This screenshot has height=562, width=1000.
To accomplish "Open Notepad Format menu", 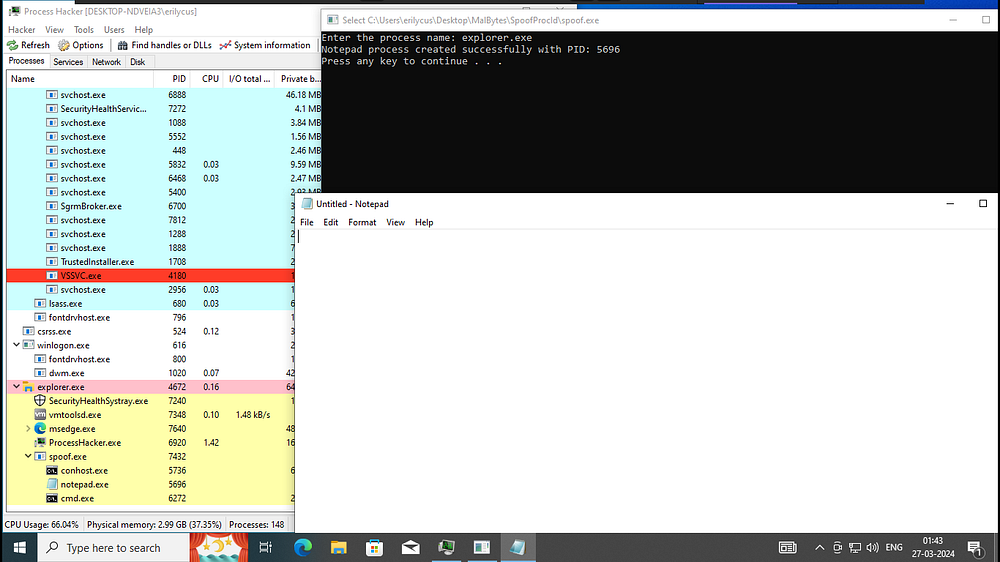I will pyautogui.click(x=362, y=222).
